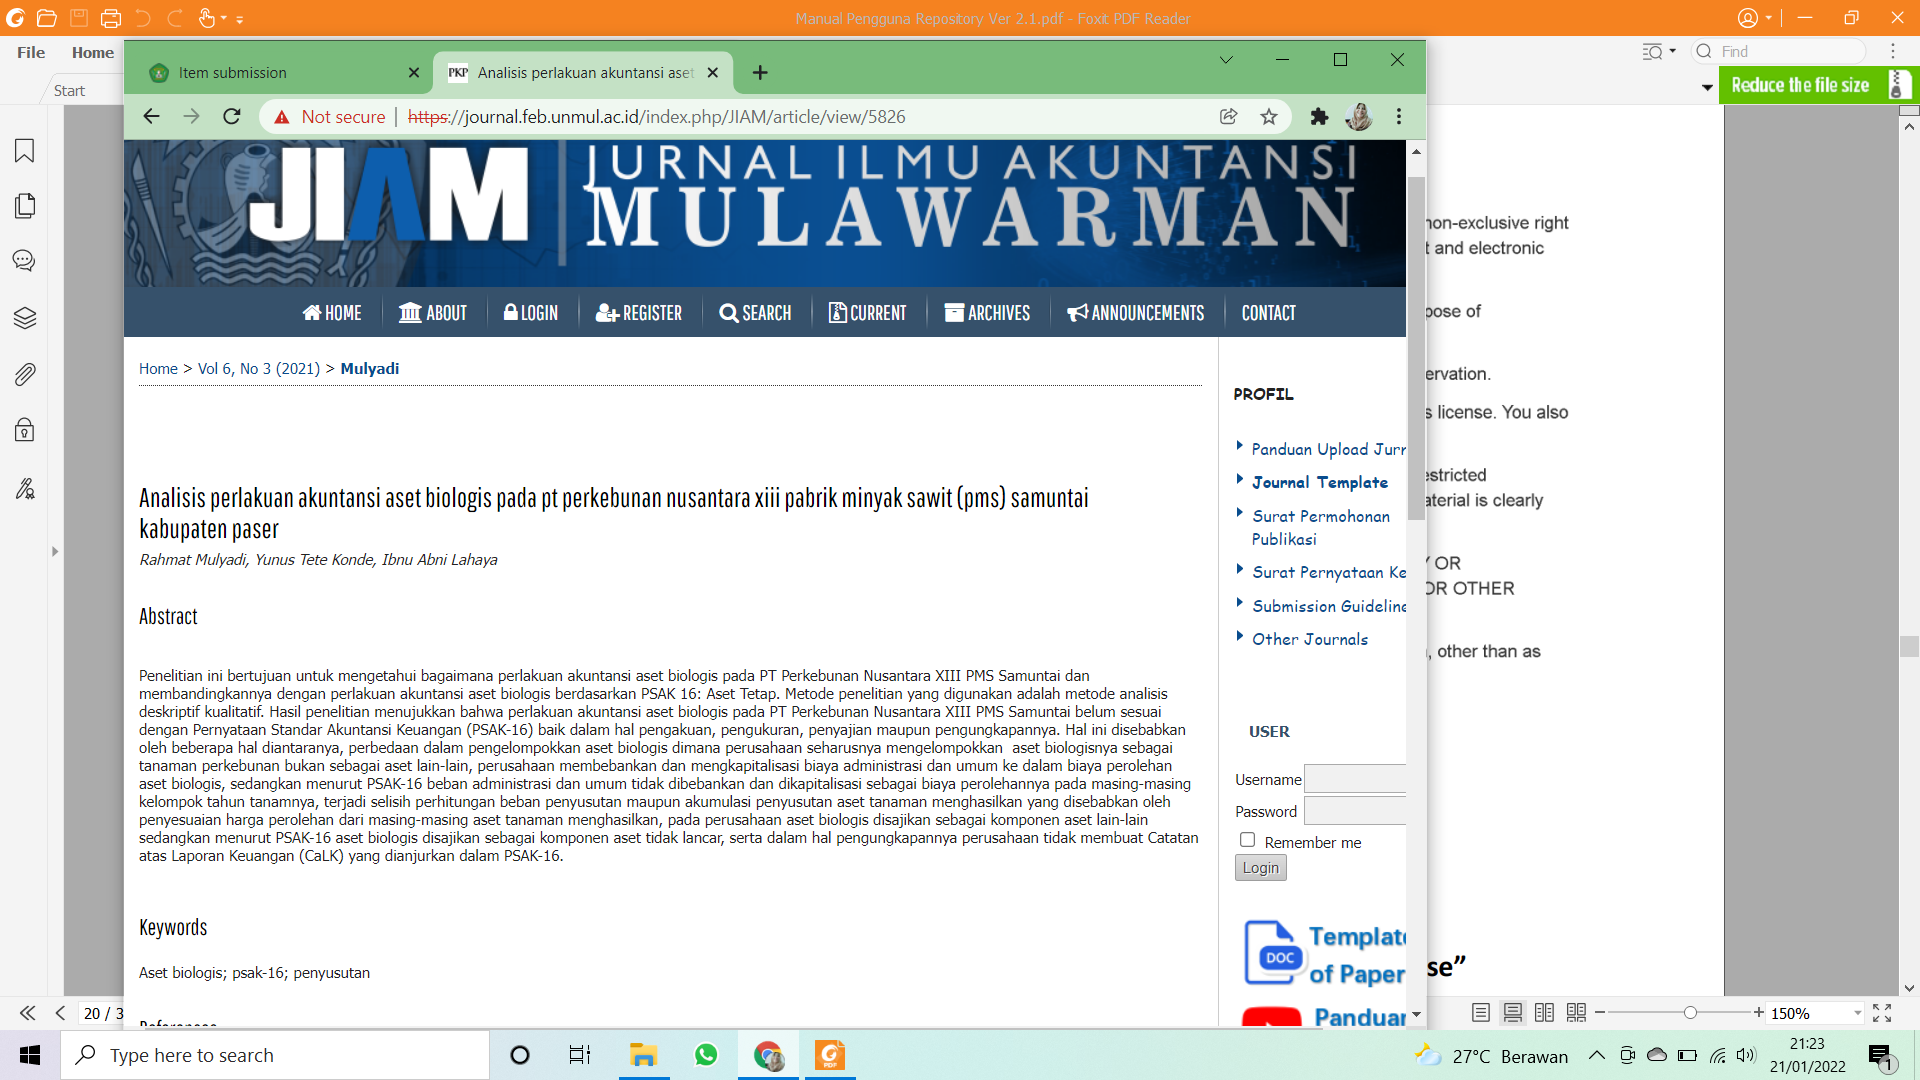The height and width of the screenshot is (1080, 1920).
Task: Open the Foxit zoom percentage dropdown
Action: (1857, 1013)
